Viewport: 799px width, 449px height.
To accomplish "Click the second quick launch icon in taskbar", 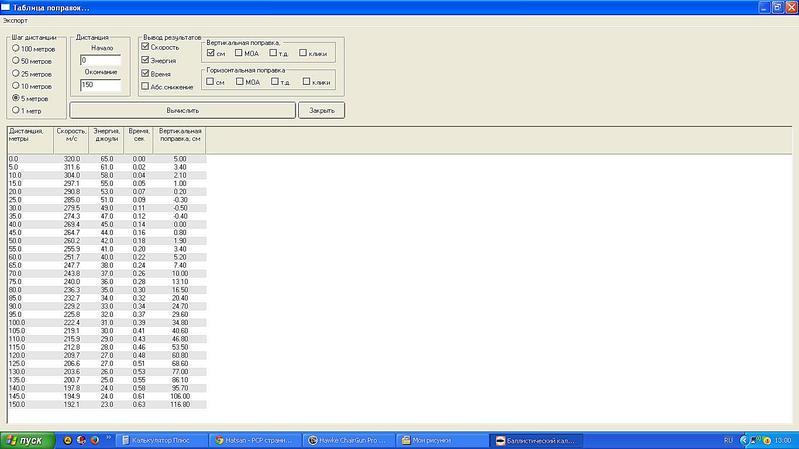I will (81, 440).
